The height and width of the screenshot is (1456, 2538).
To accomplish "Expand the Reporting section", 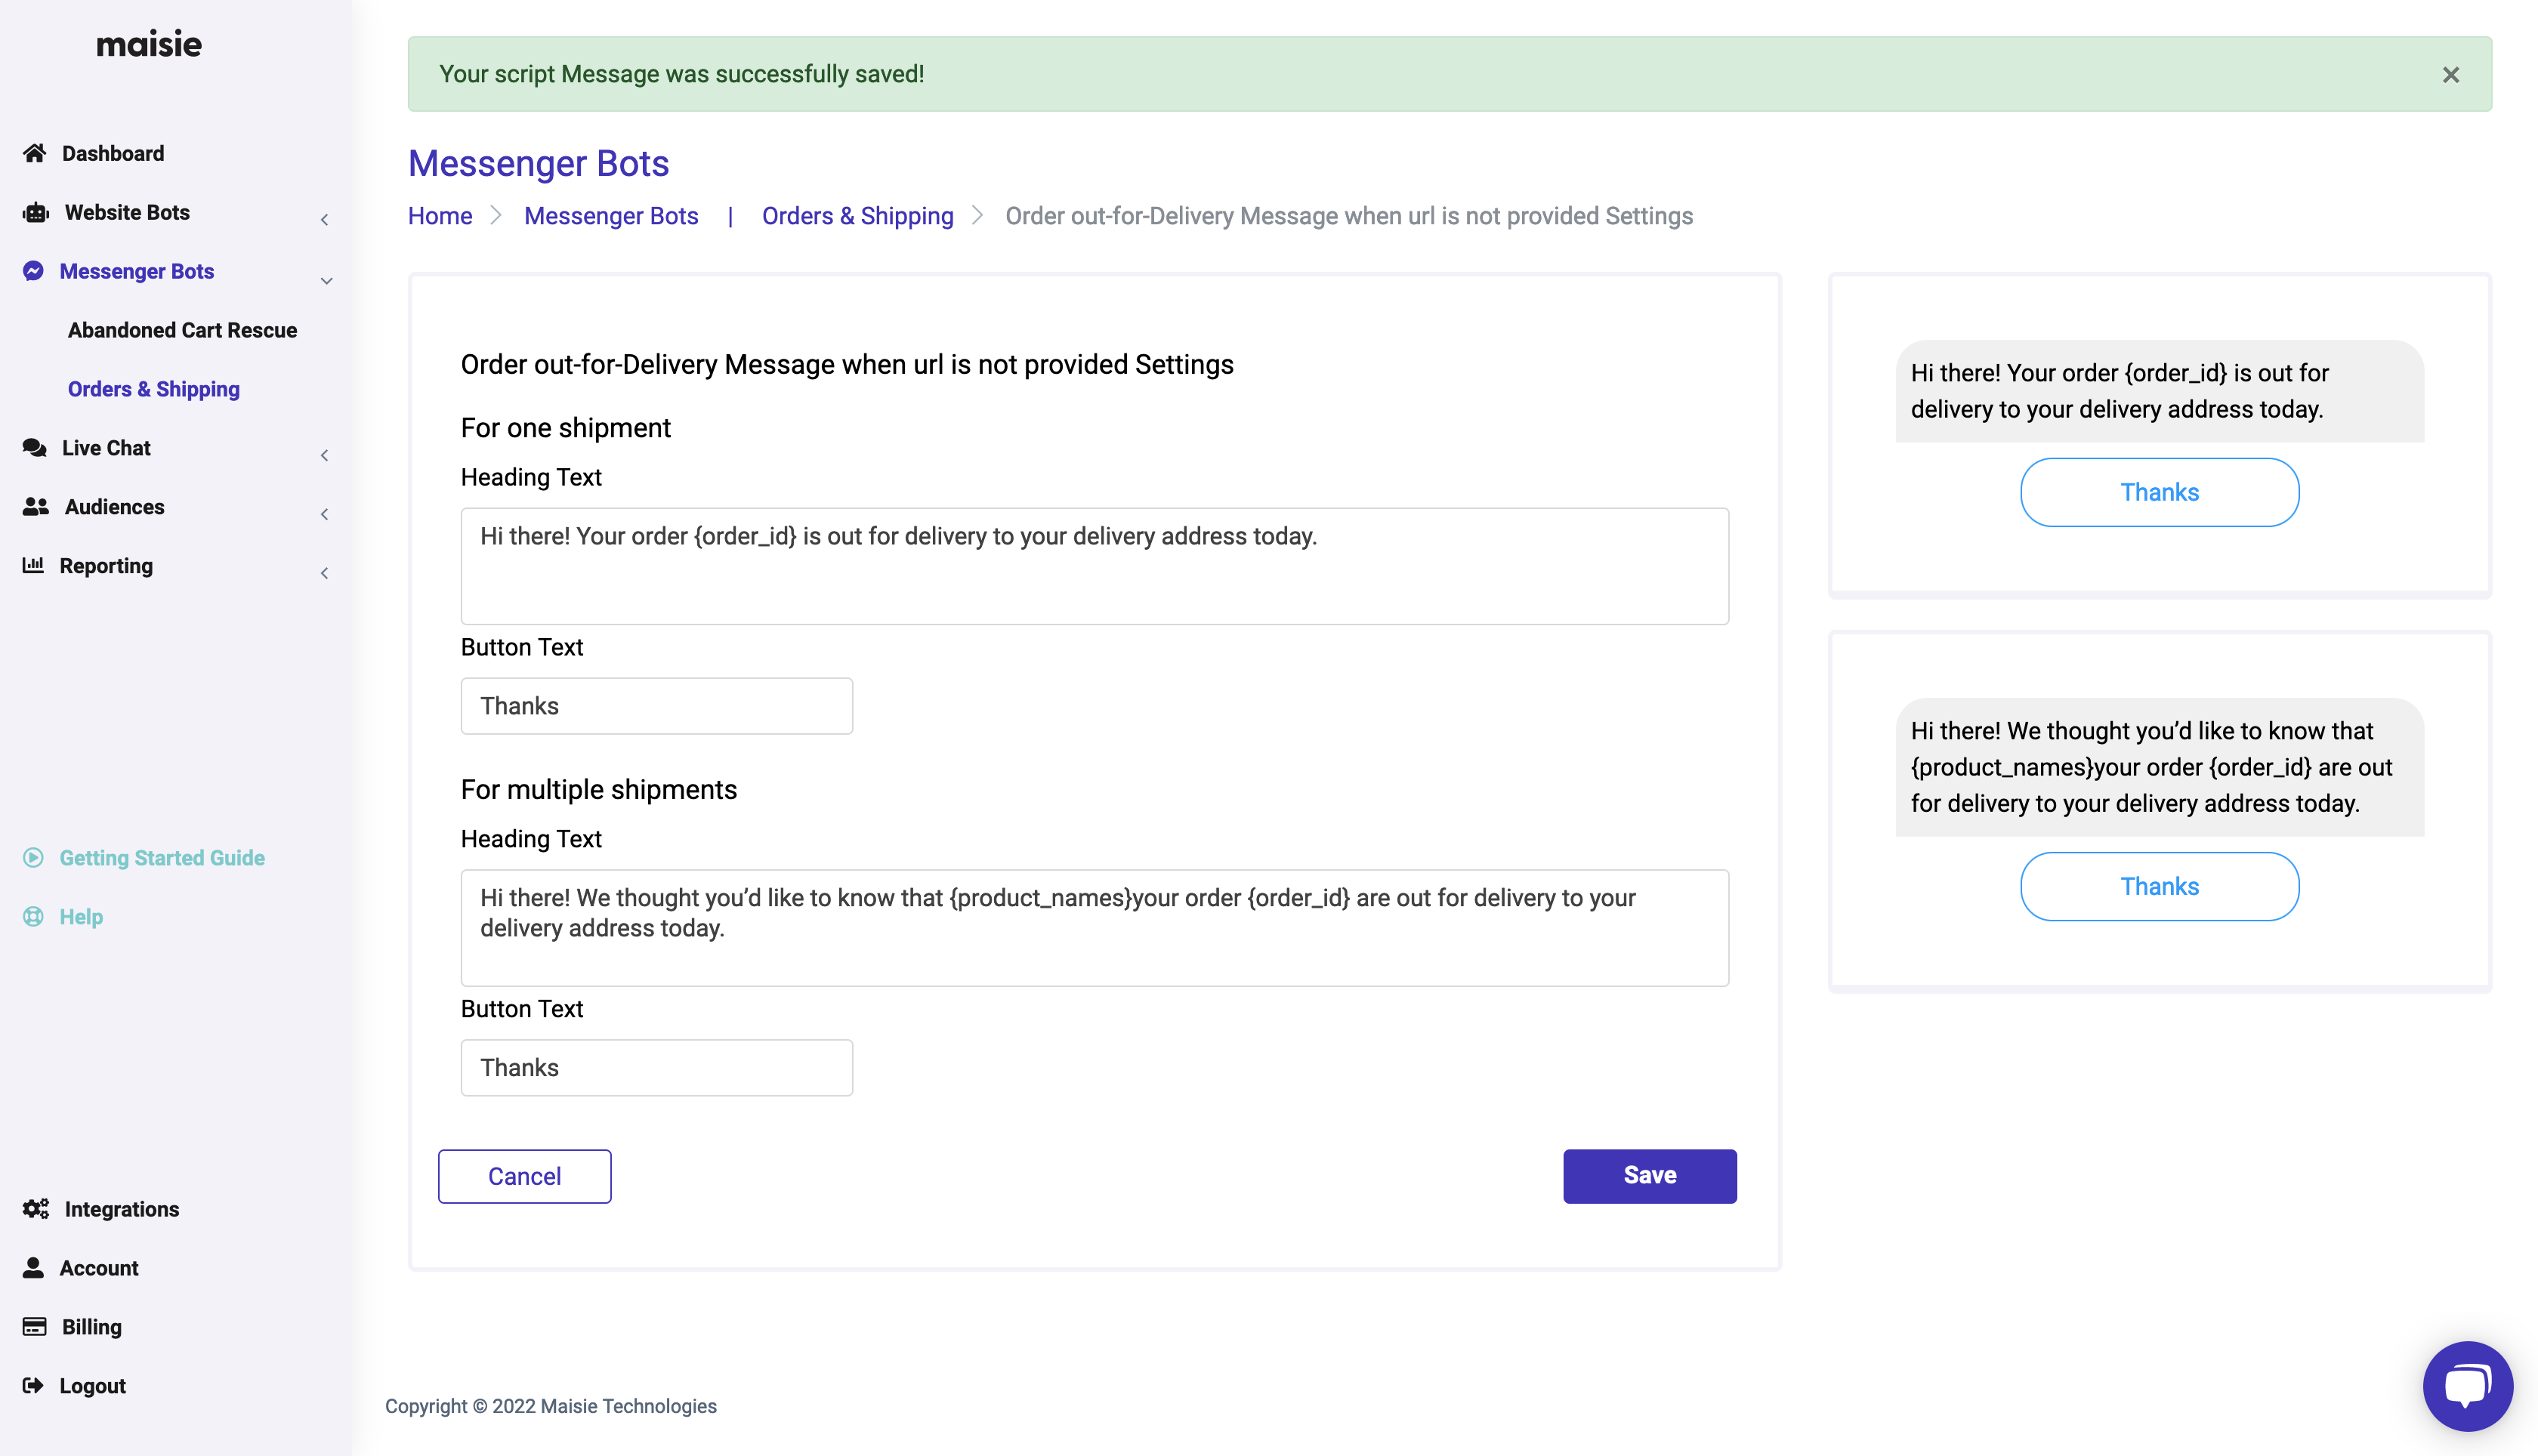I will coord(324,573).
